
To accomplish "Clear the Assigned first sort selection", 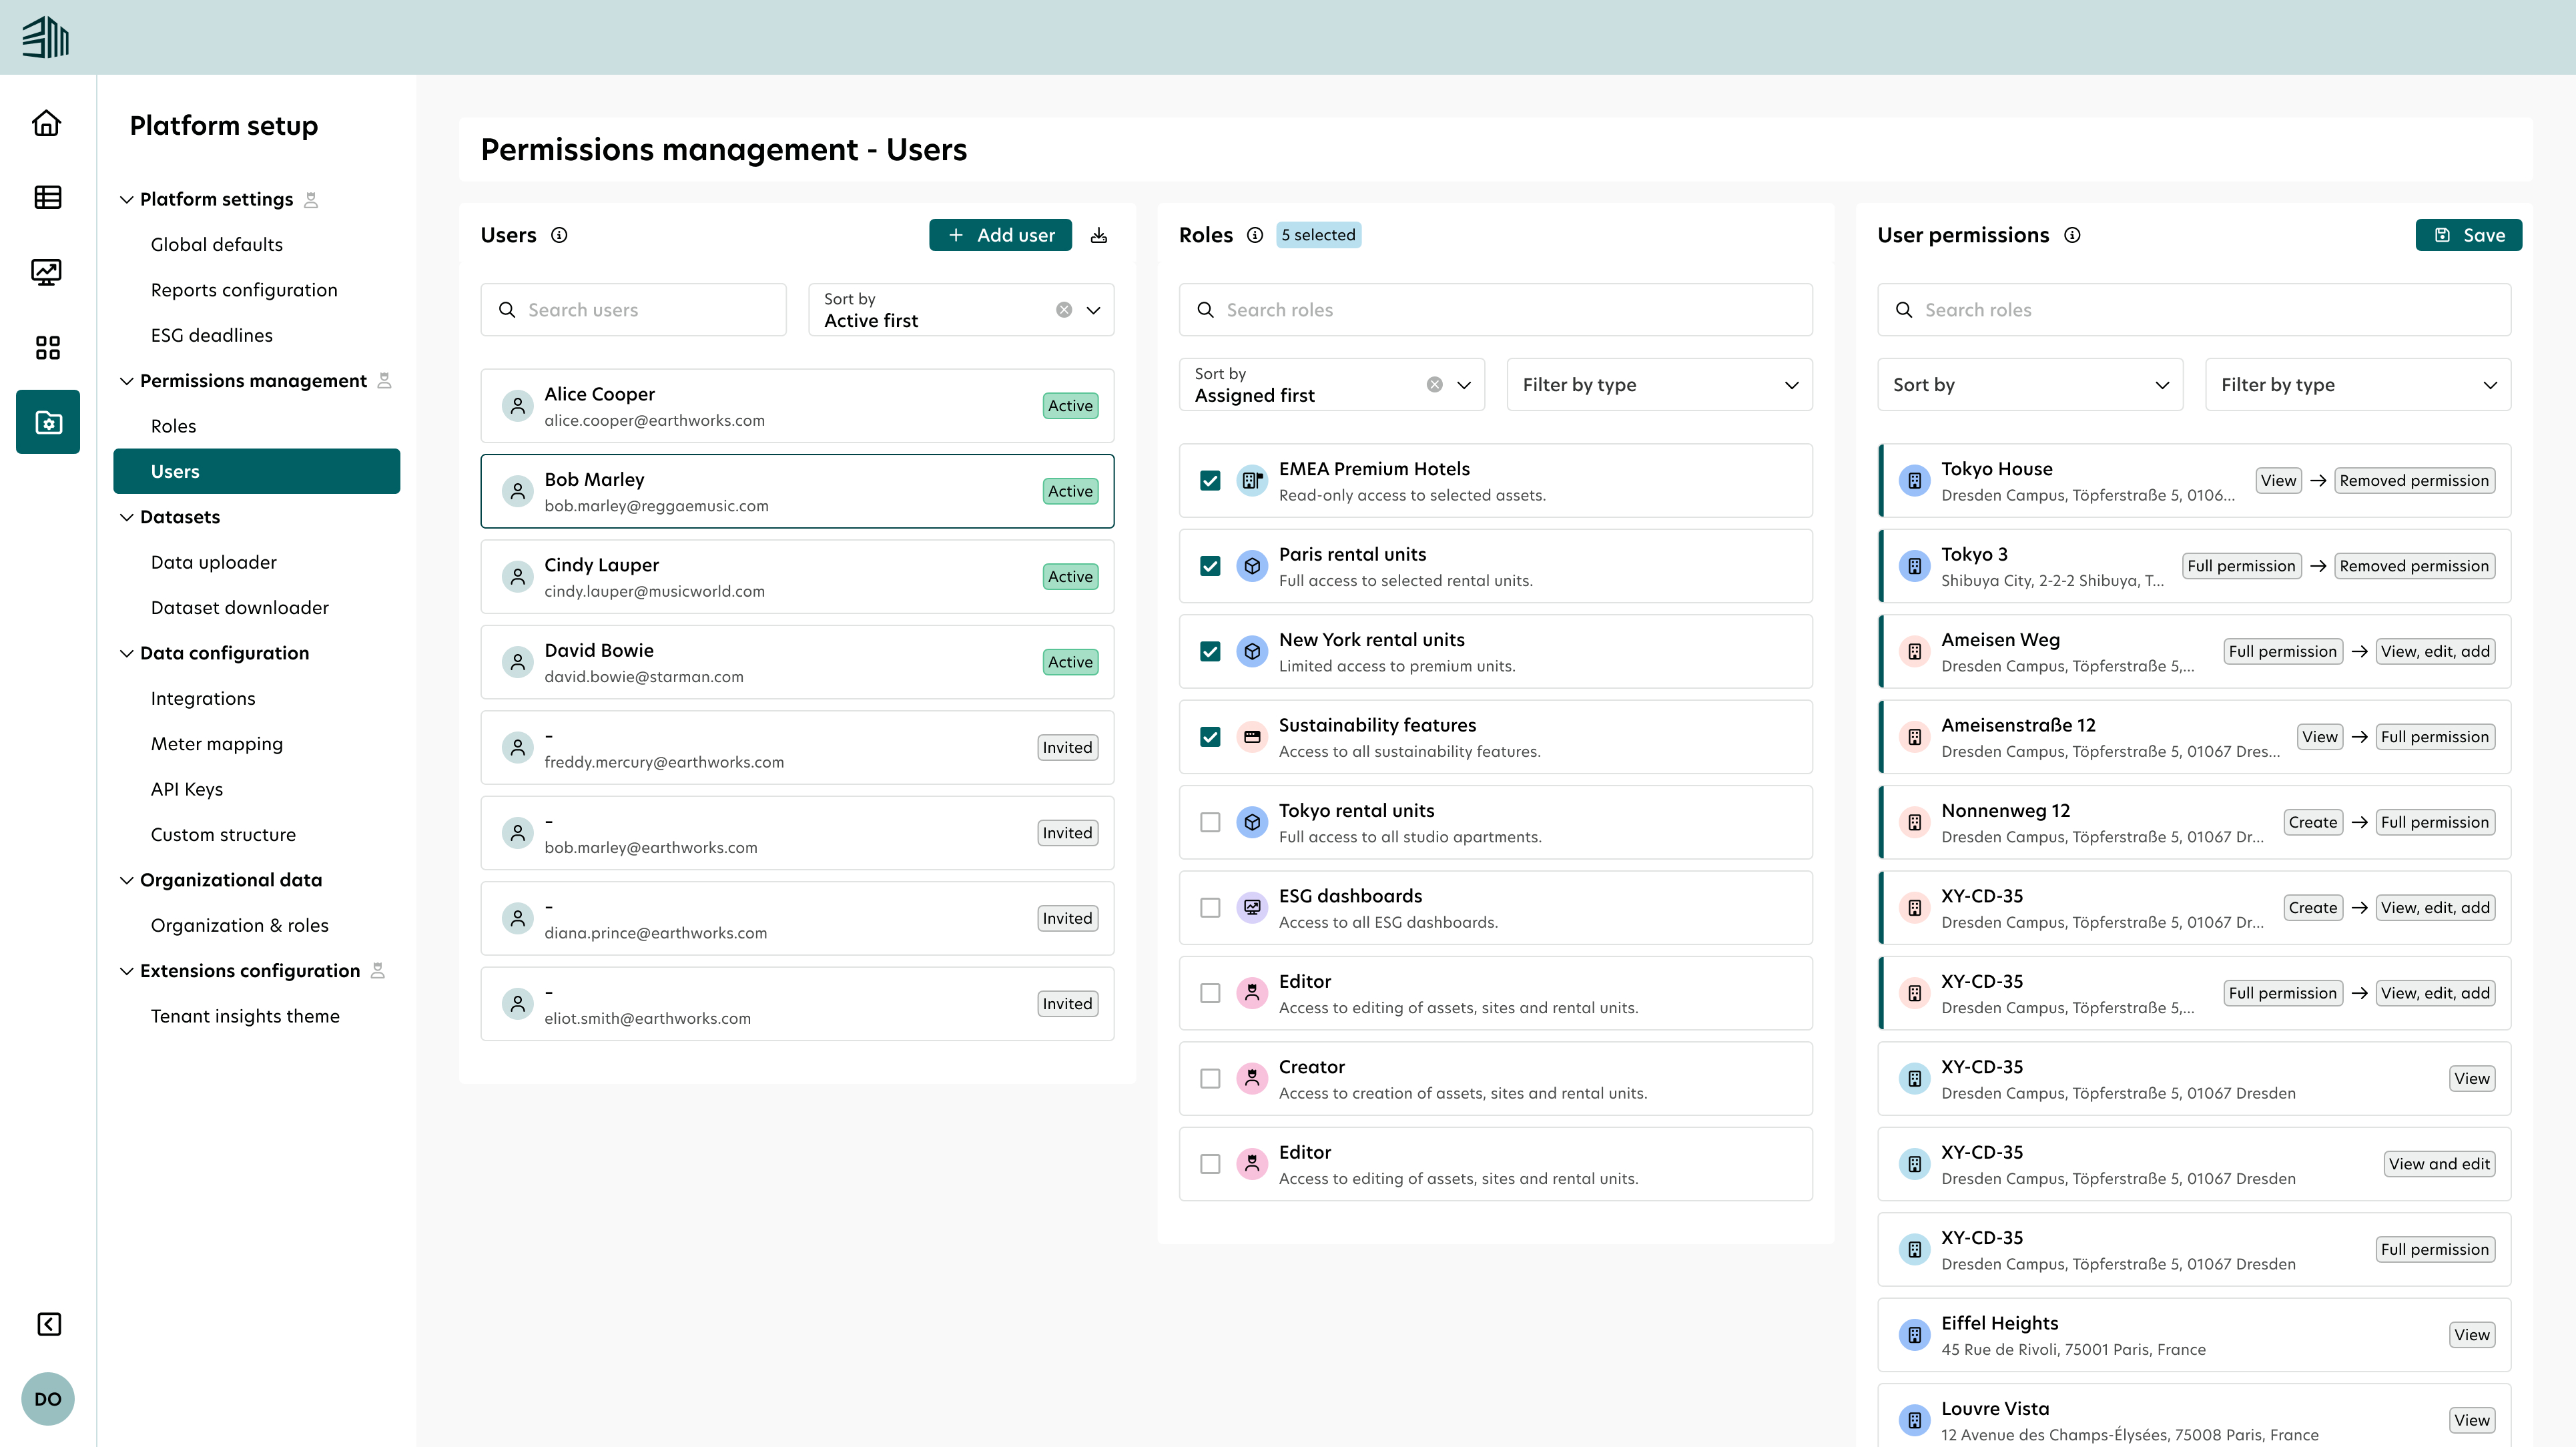I will tap(1434, 385).
